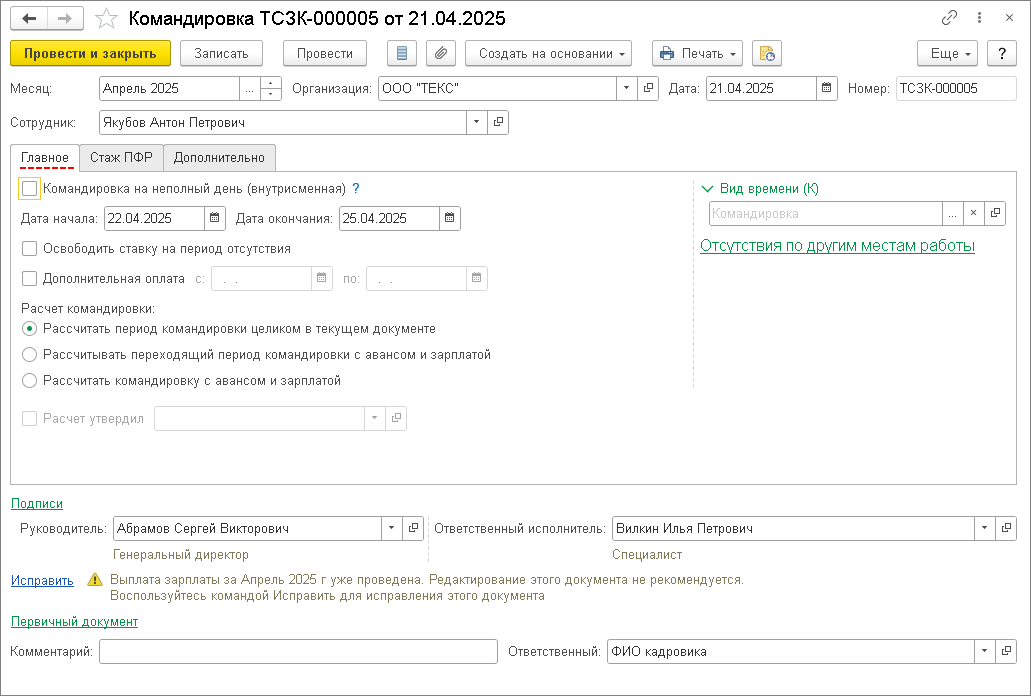This screenshot has width=1031, height=696.
Task: Enable Командировка на неполный день checkbox
Action: (29, 188)
